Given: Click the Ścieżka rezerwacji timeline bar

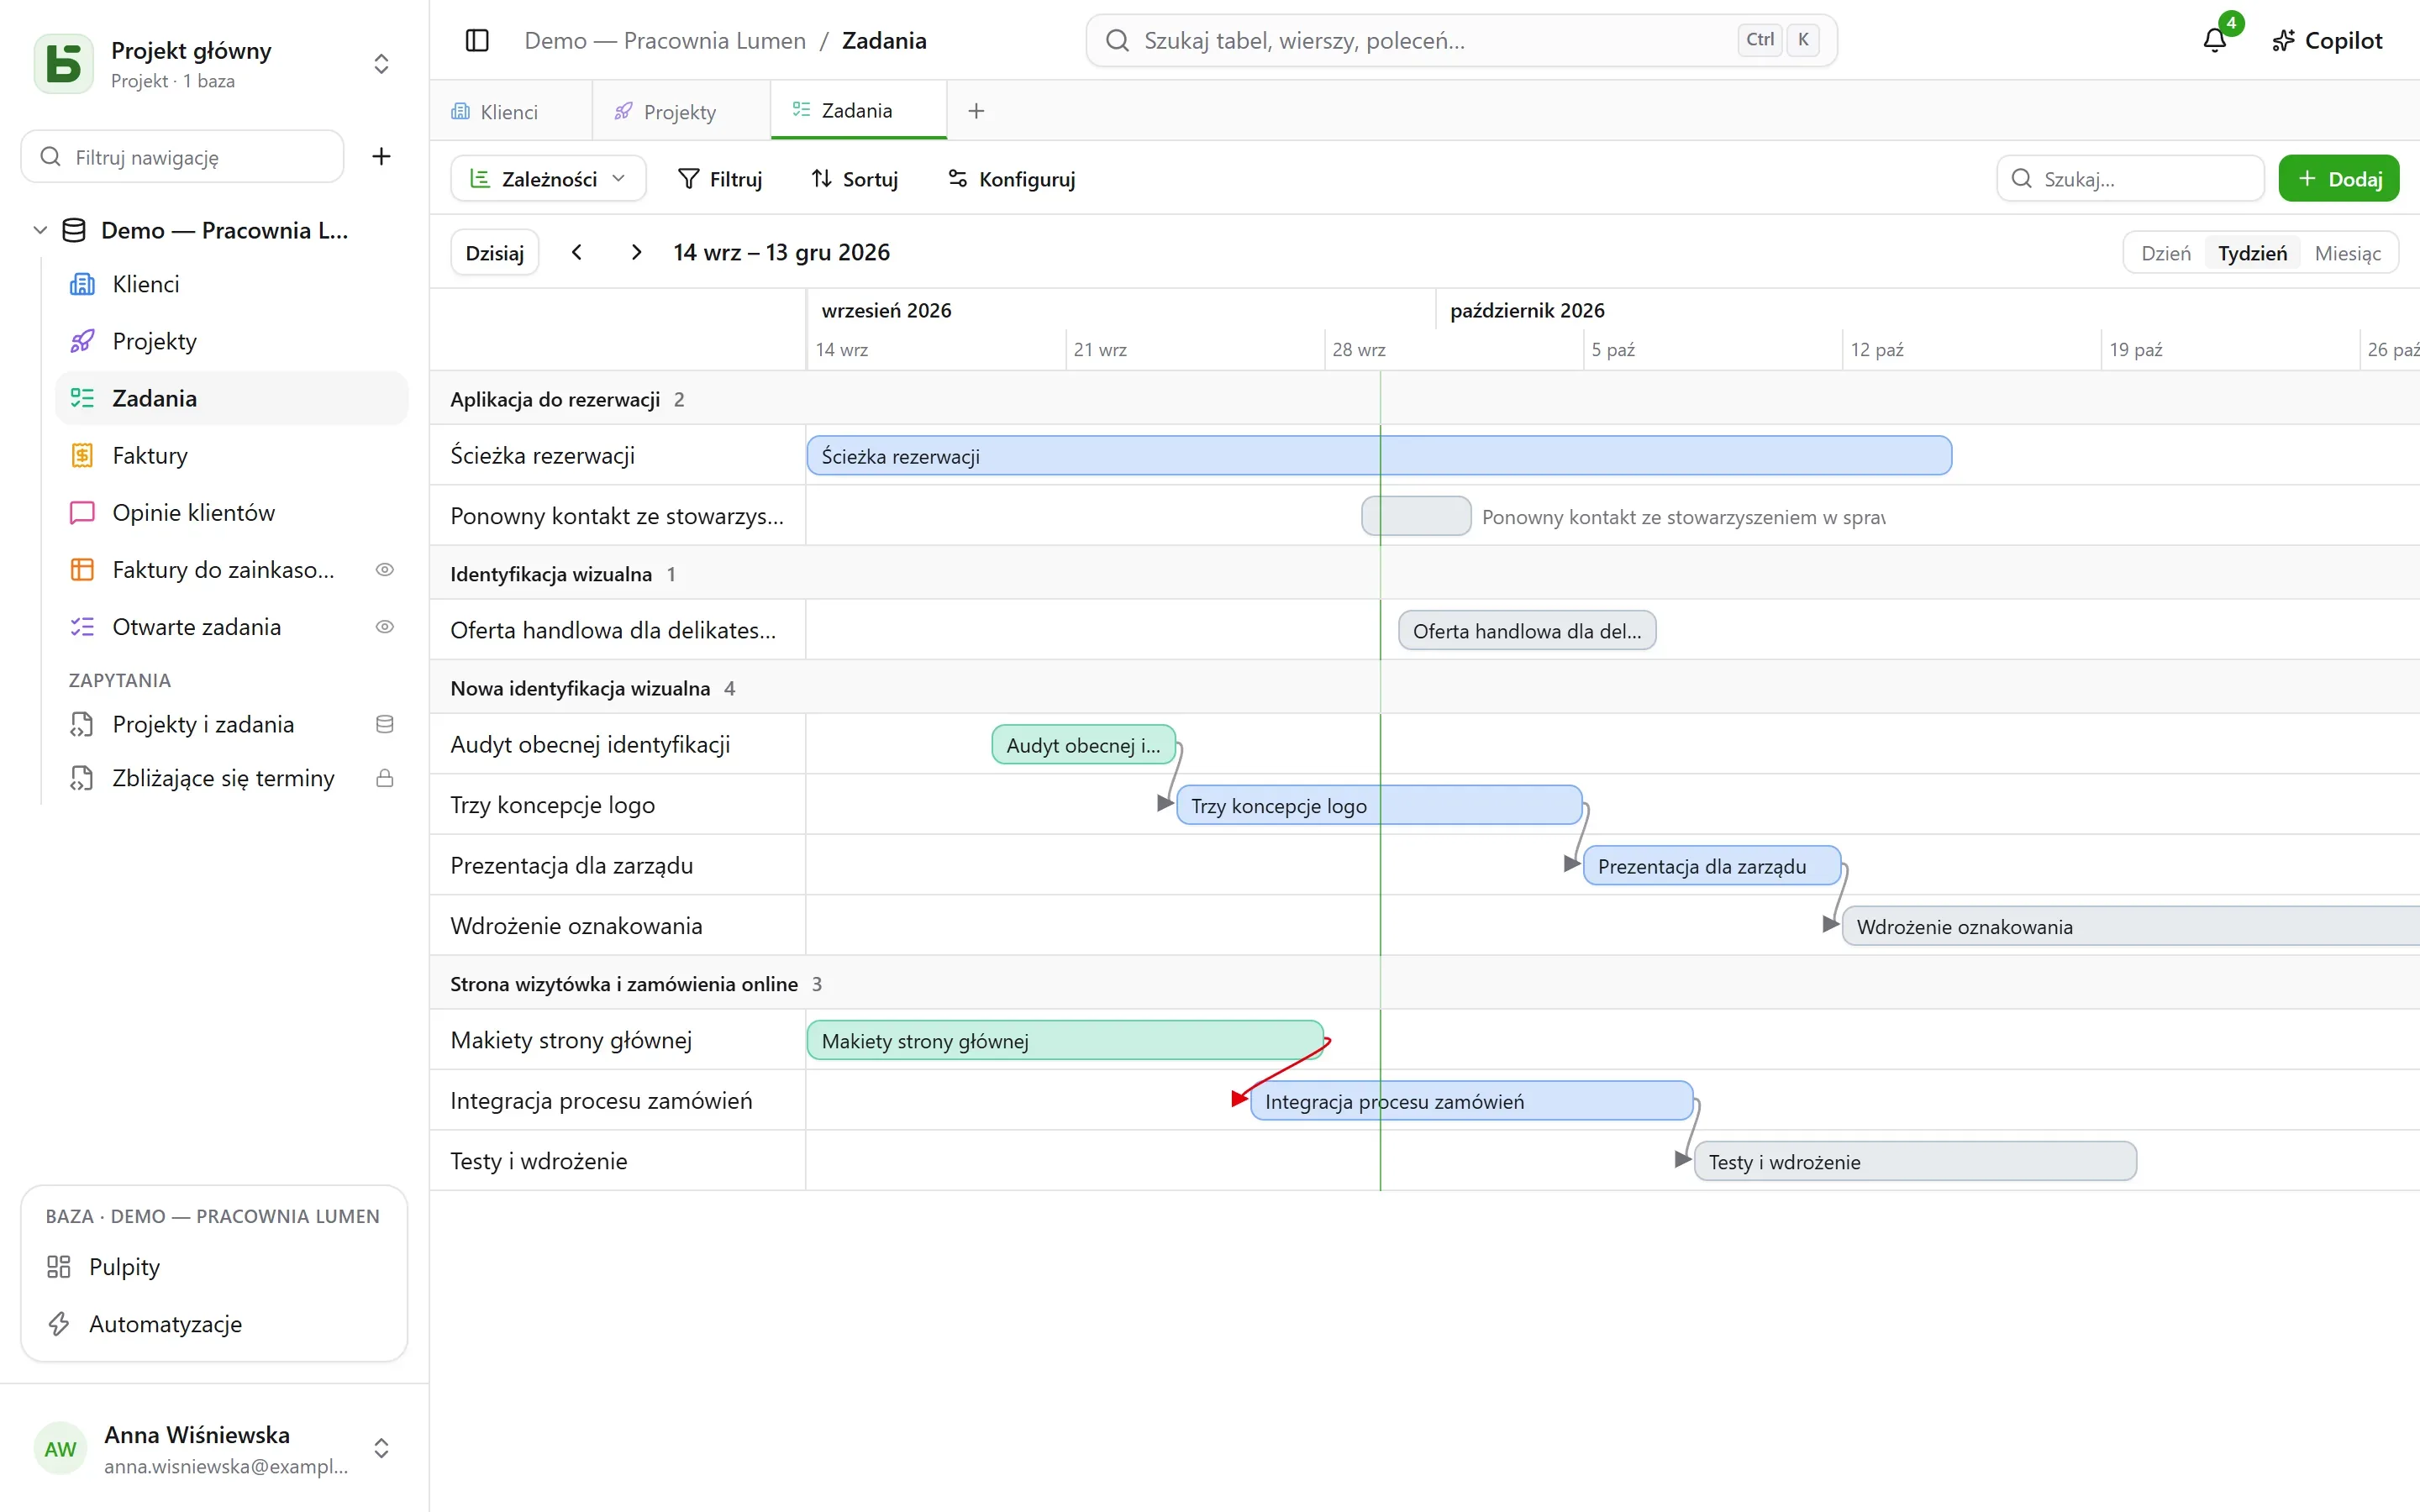Looking at the screenshot, I should [x=1379, y=456].
